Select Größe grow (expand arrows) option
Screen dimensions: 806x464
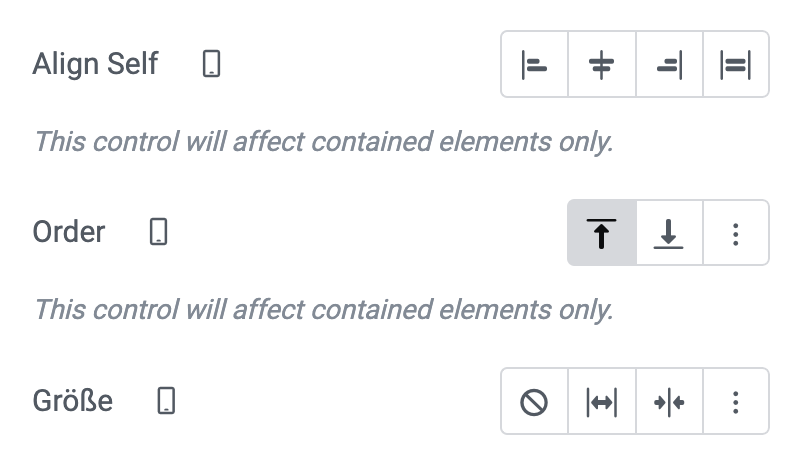[x=602, y=401]
